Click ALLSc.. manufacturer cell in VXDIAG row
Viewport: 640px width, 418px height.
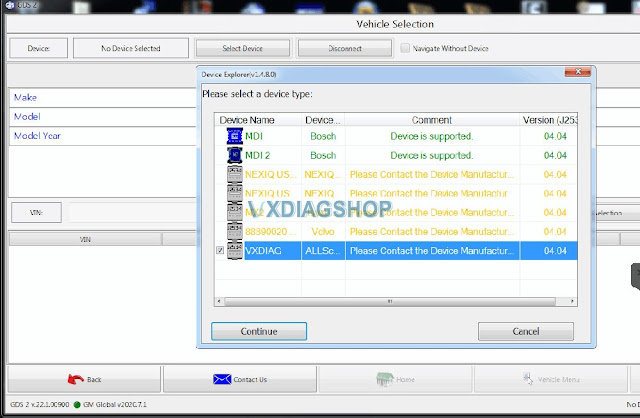323,251
